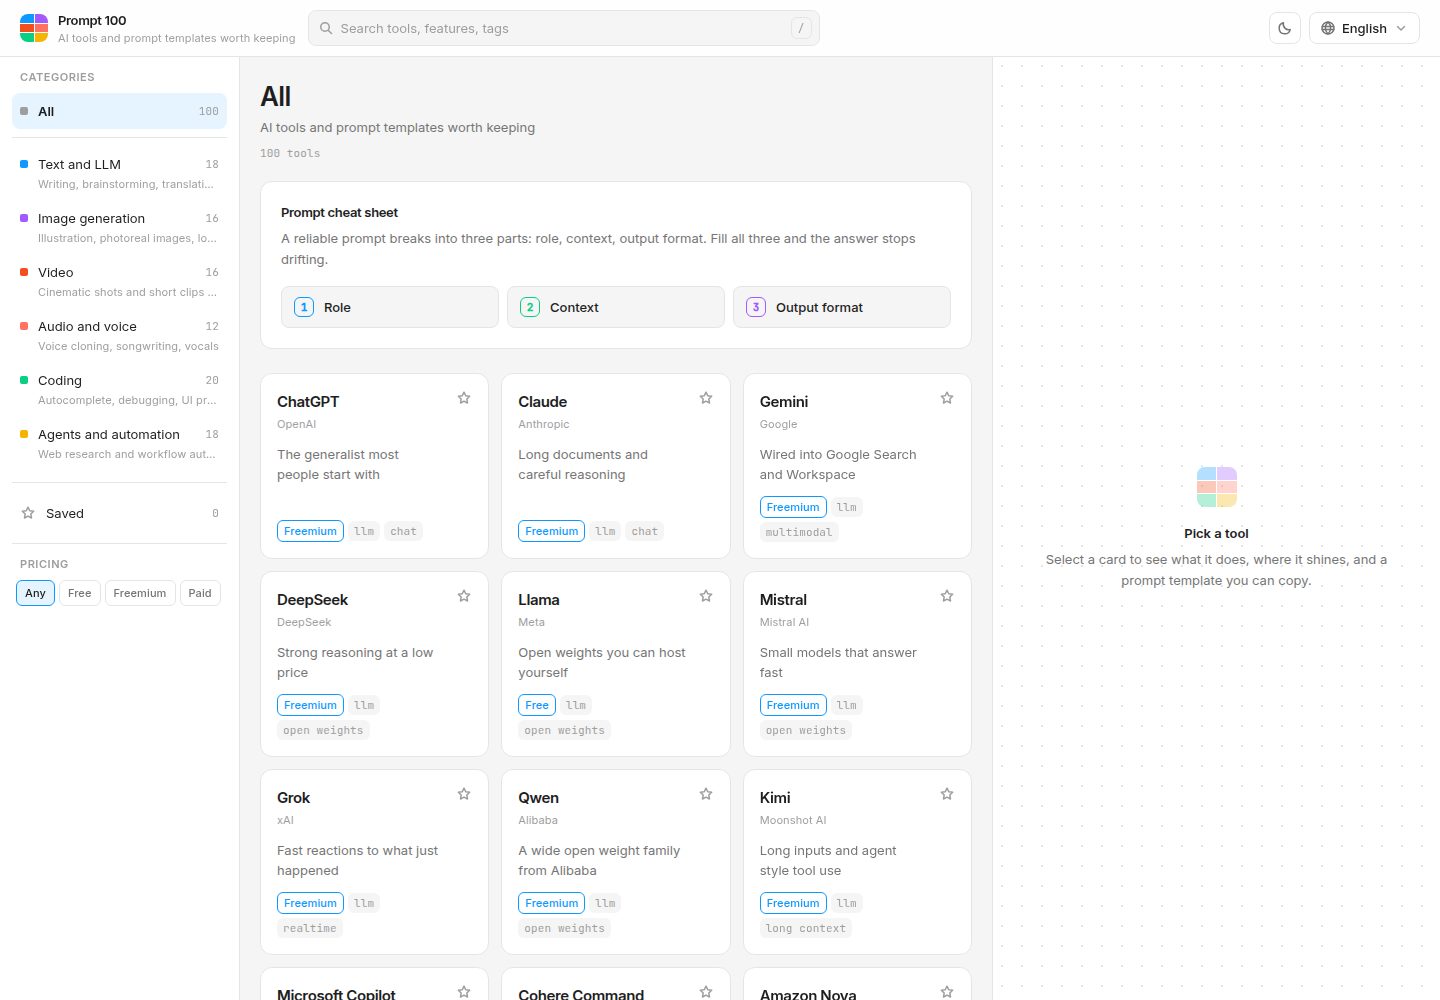This screenshot has width=1440, height=1000.
Task: Select the Any pricing filter
Action: click(35, 593)
